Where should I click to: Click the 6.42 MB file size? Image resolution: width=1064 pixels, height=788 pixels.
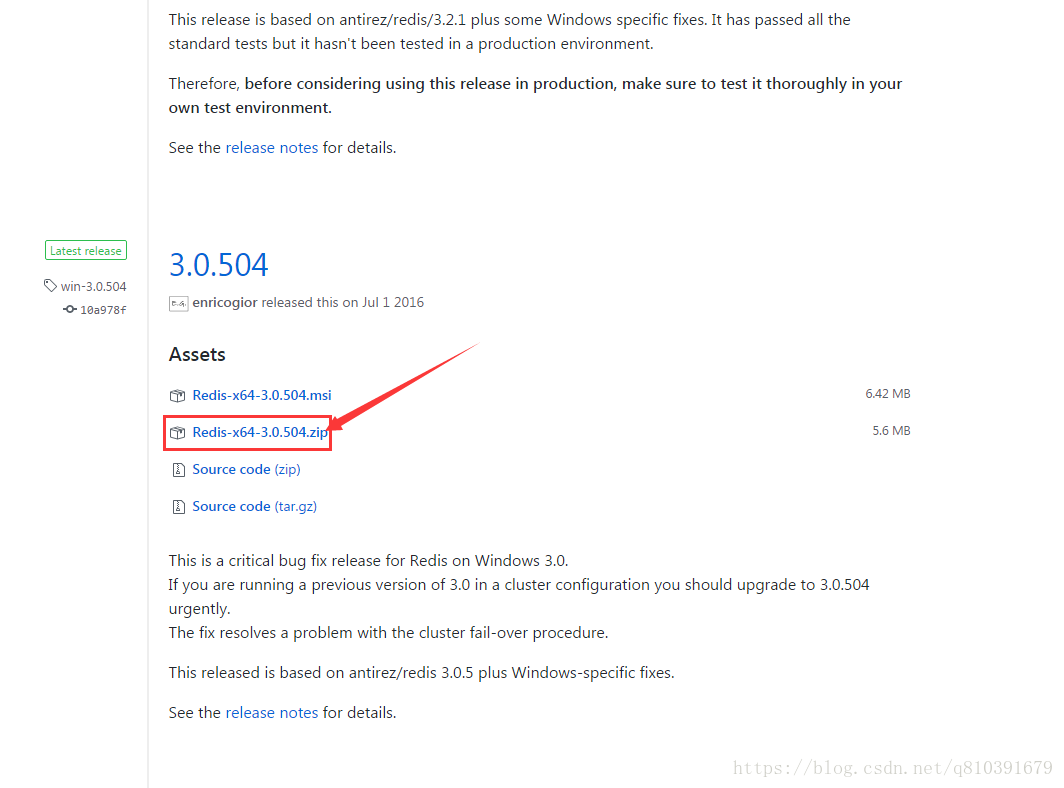888,394
